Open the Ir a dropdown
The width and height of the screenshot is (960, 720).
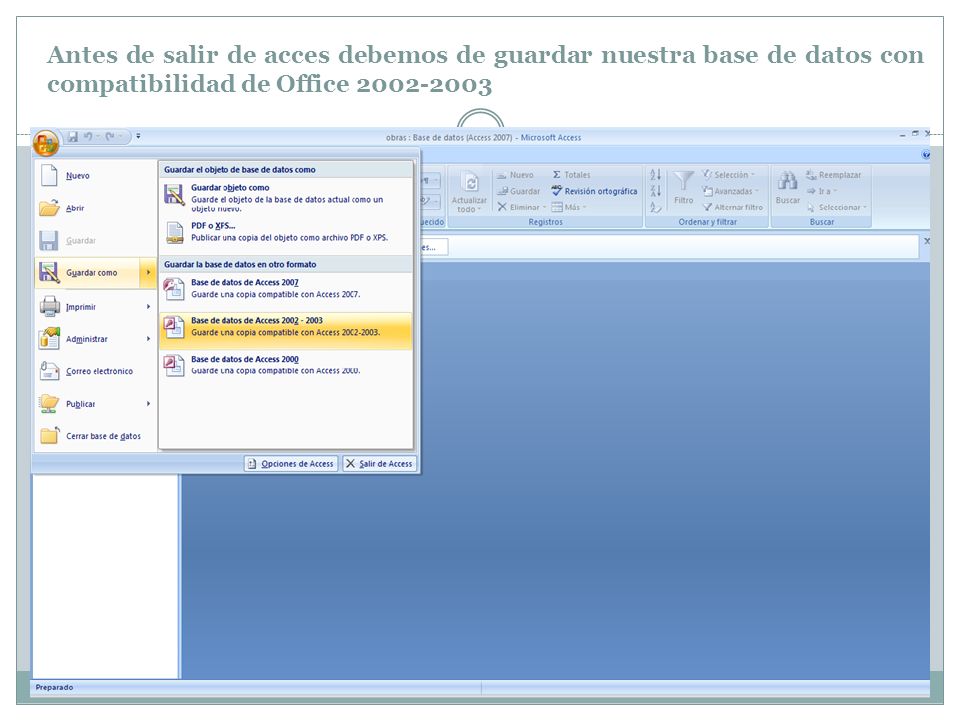click(x=822, y=191)
